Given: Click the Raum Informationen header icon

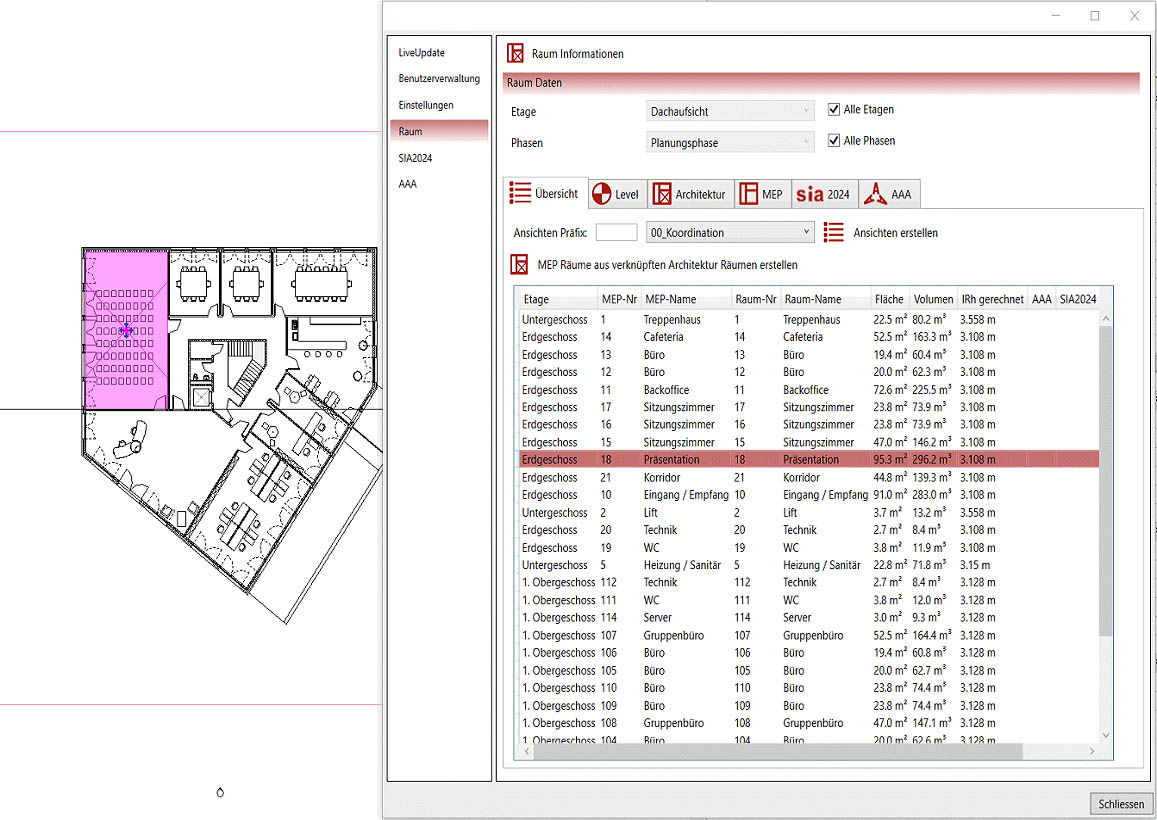Looking at the screenshot, I should tap(516, 54).
